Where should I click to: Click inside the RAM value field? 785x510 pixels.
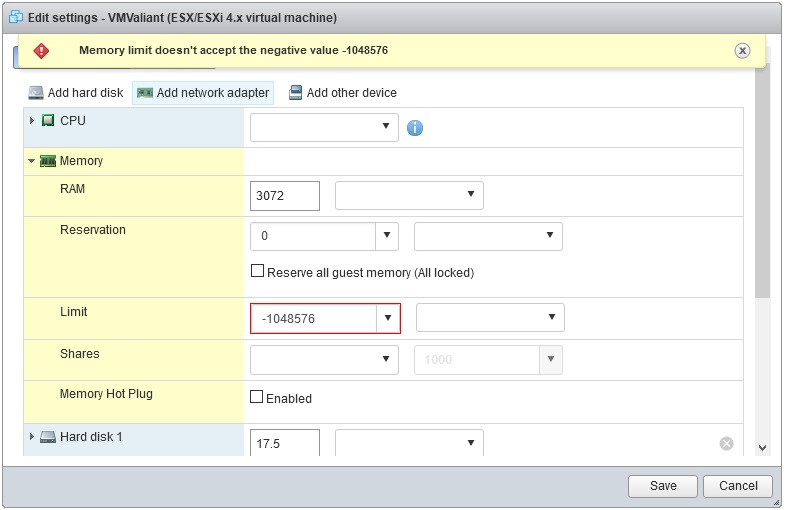[285, 196]
